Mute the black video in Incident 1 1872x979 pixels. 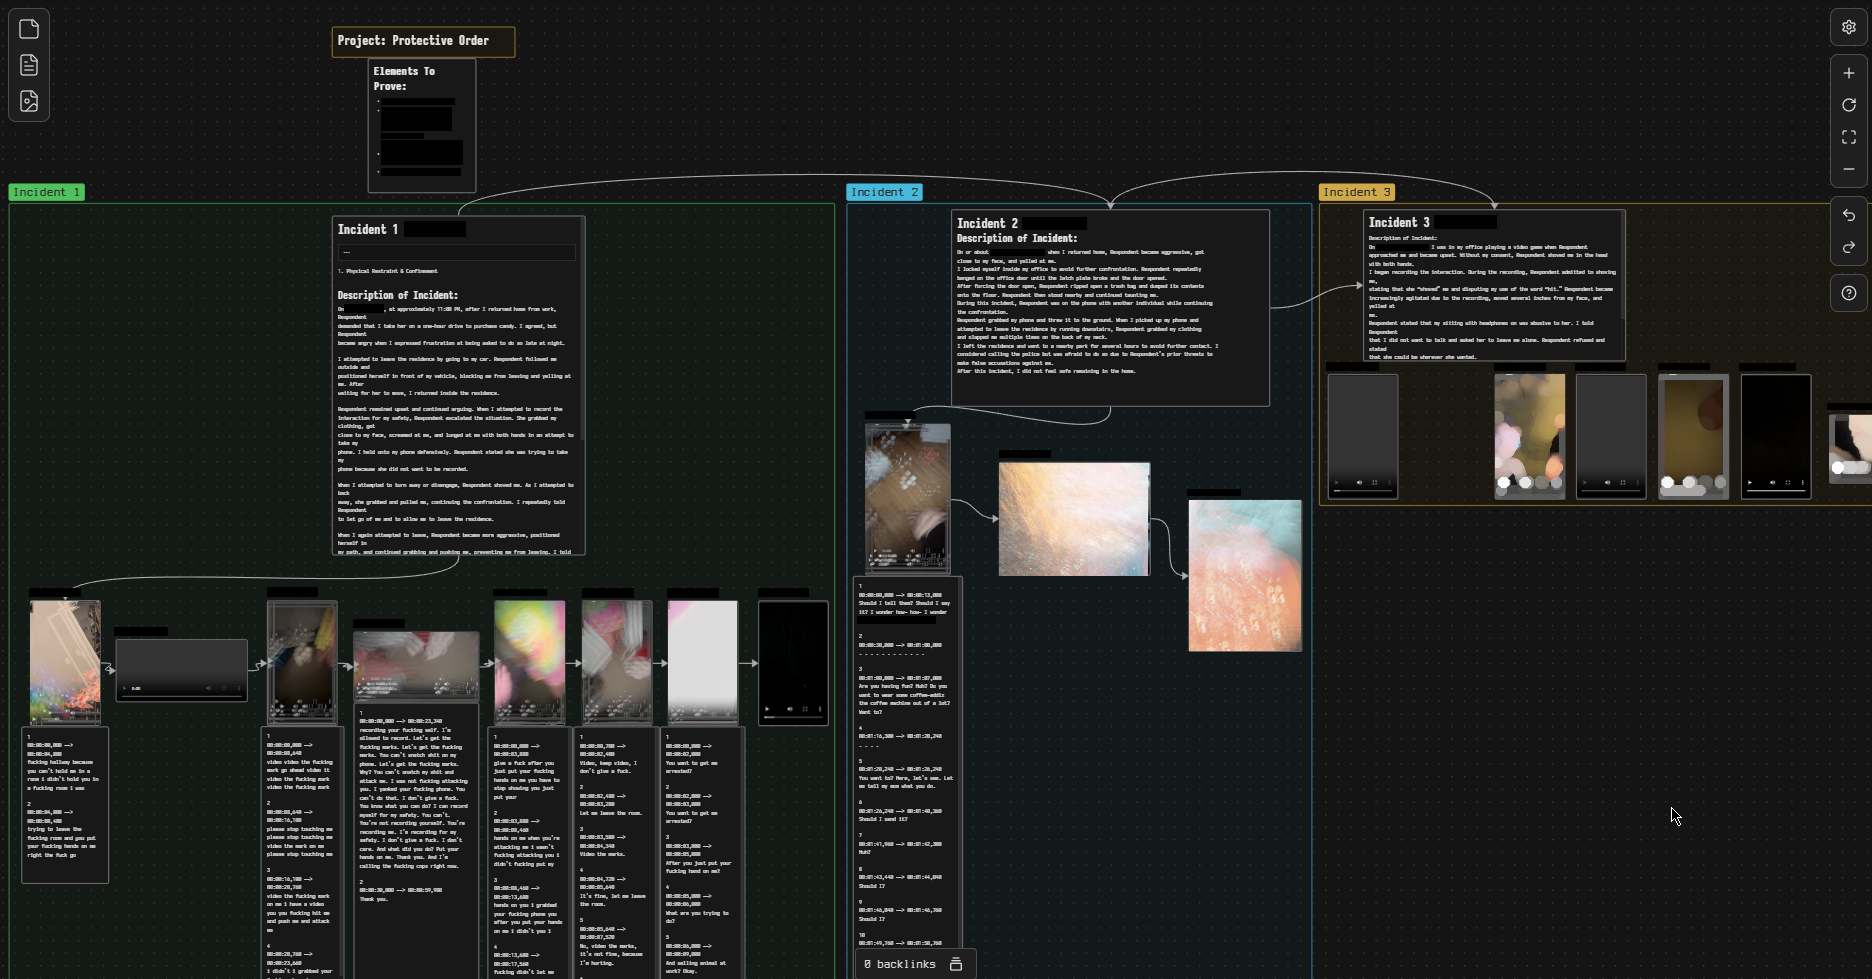[x=790, y=709]
